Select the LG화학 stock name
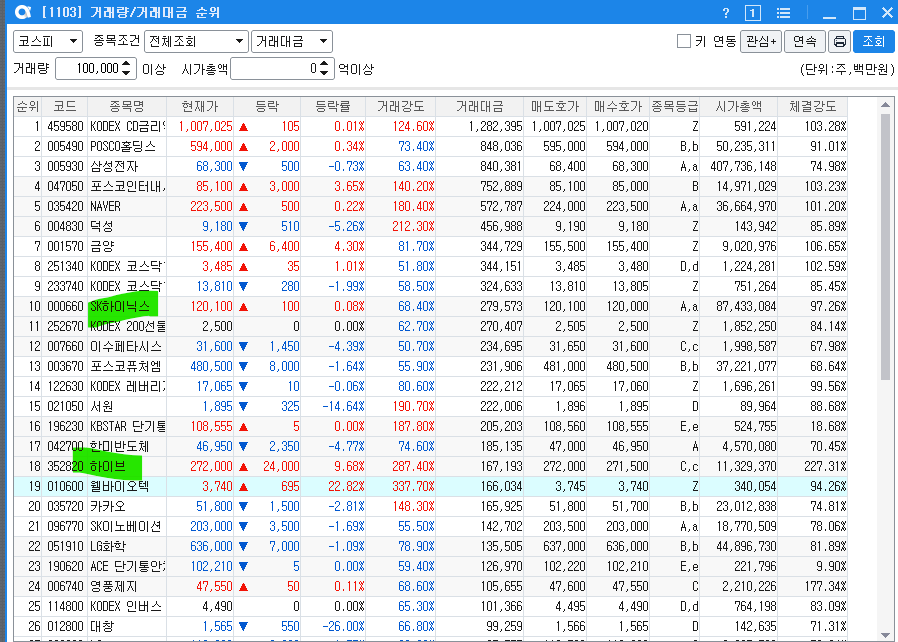This screenshot has height=642, width=898. [108, 546]
